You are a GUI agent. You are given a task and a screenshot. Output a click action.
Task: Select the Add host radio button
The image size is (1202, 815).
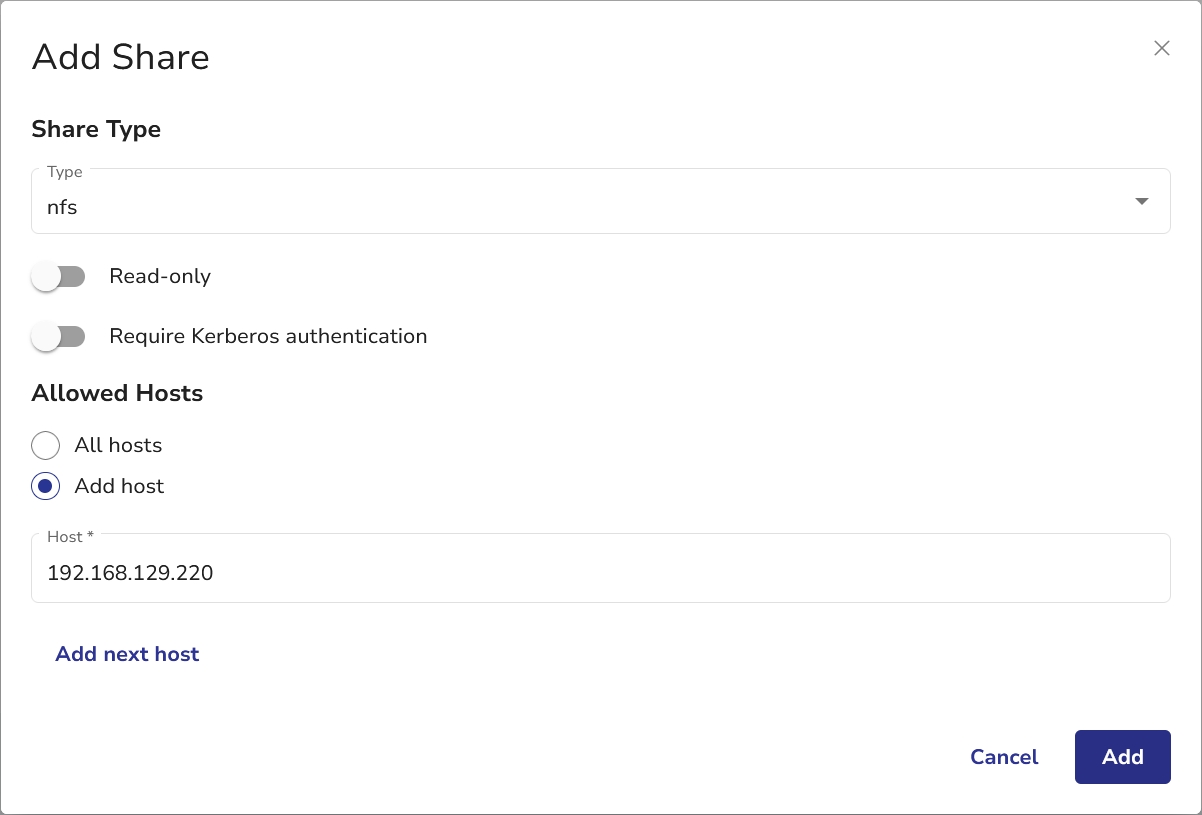point(46,487)
